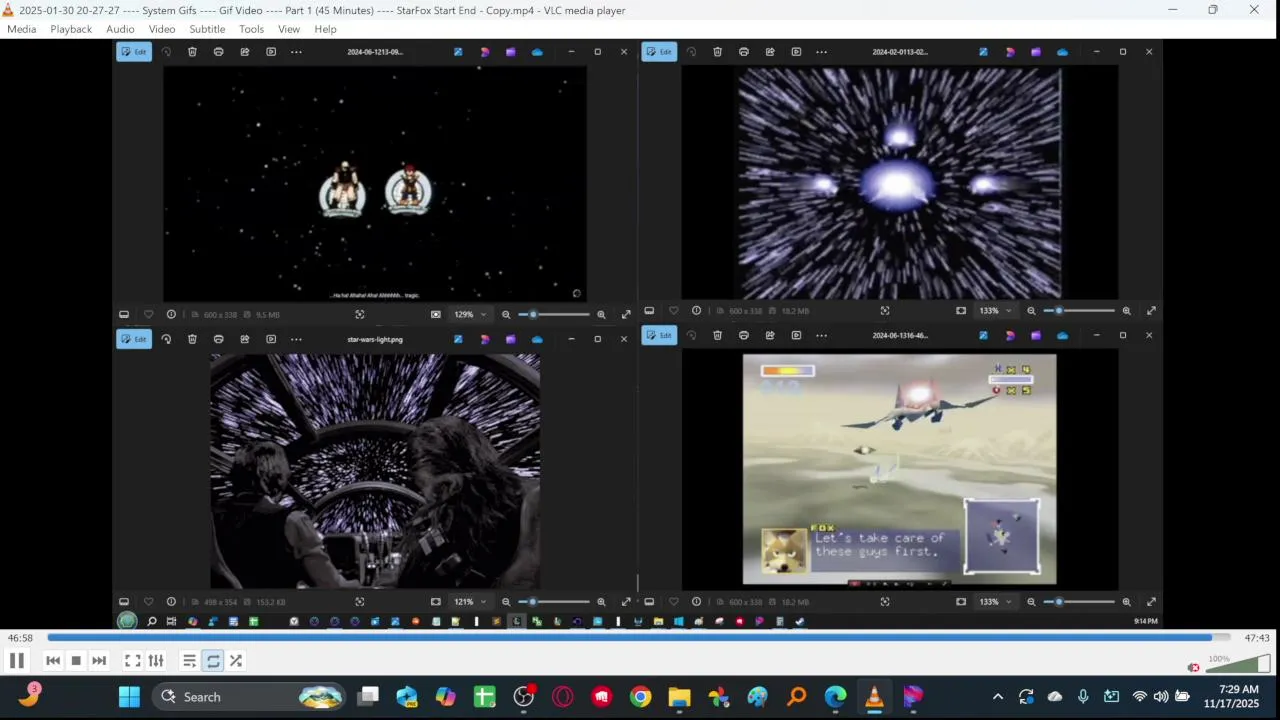The width and height of the screenshot is (1280, 720).
Task: Open the Video menu
Action: 162,29
